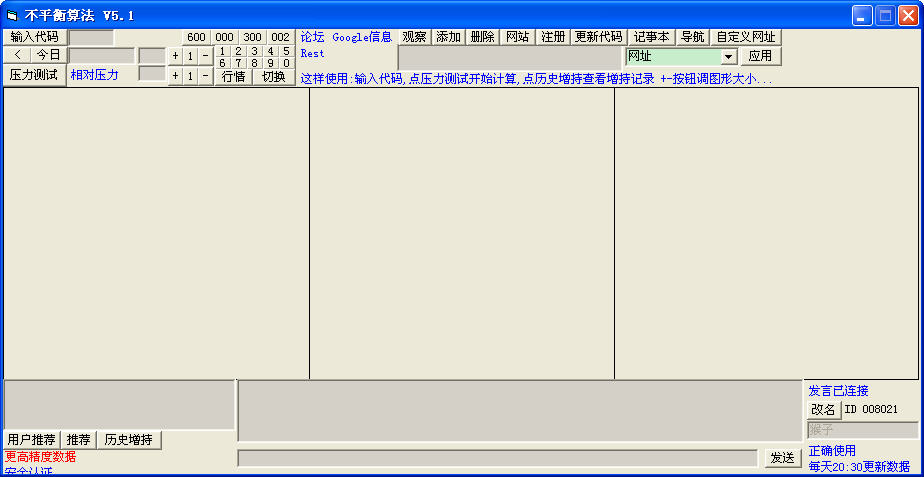Click the code input field beside 输入代码
The width and height of the screenshot is (924, 477).
[x=91, y=37]
